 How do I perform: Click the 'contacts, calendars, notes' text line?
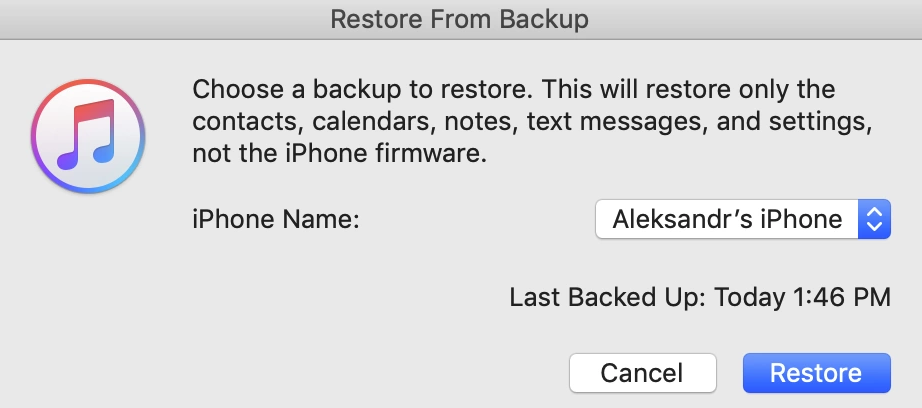[532, 122]
